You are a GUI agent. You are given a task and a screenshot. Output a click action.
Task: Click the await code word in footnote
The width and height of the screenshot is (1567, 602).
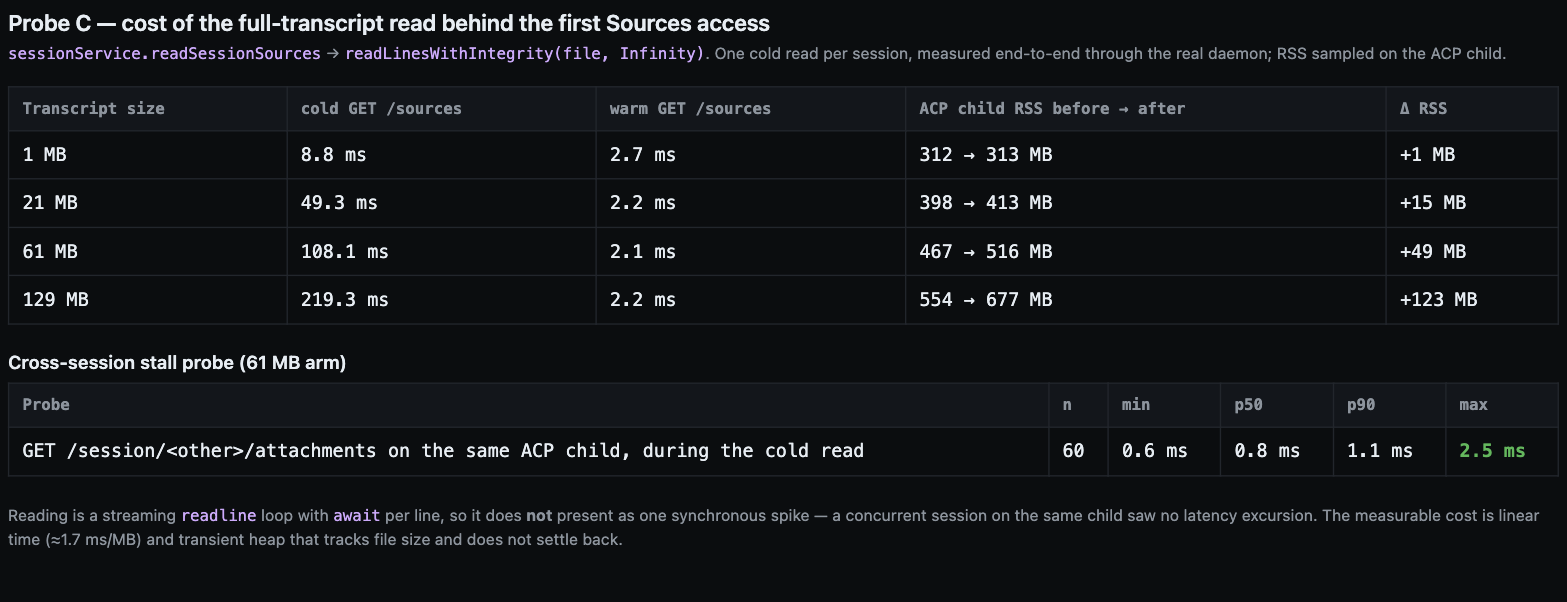(356, 516)
